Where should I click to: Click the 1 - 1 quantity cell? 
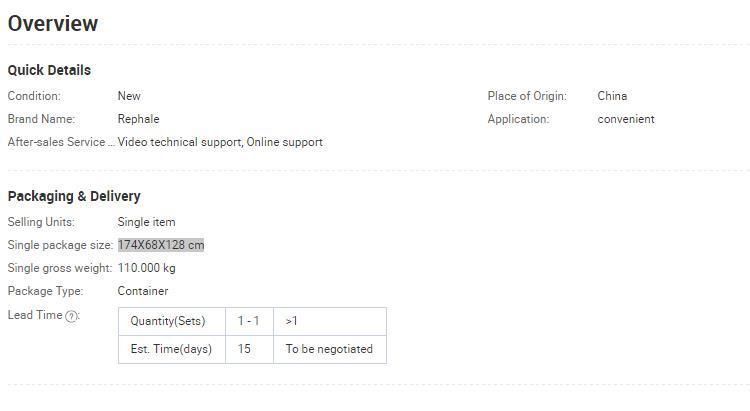coord(249,322)
